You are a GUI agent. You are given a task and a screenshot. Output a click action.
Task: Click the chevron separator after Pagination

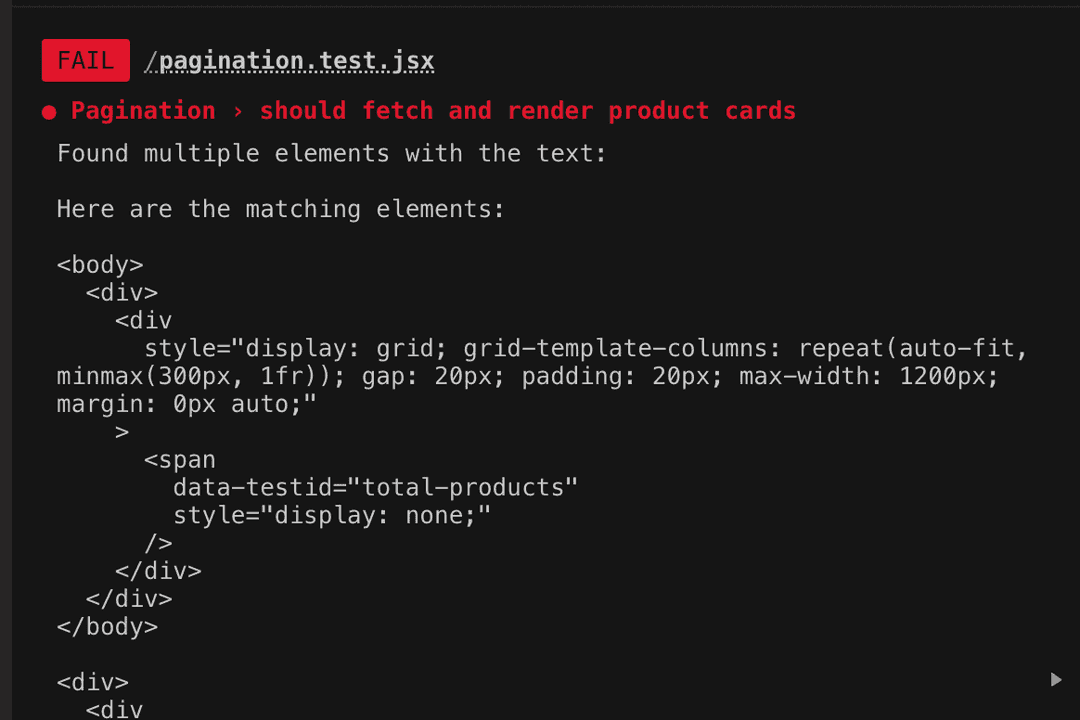[x=237, y=111]
